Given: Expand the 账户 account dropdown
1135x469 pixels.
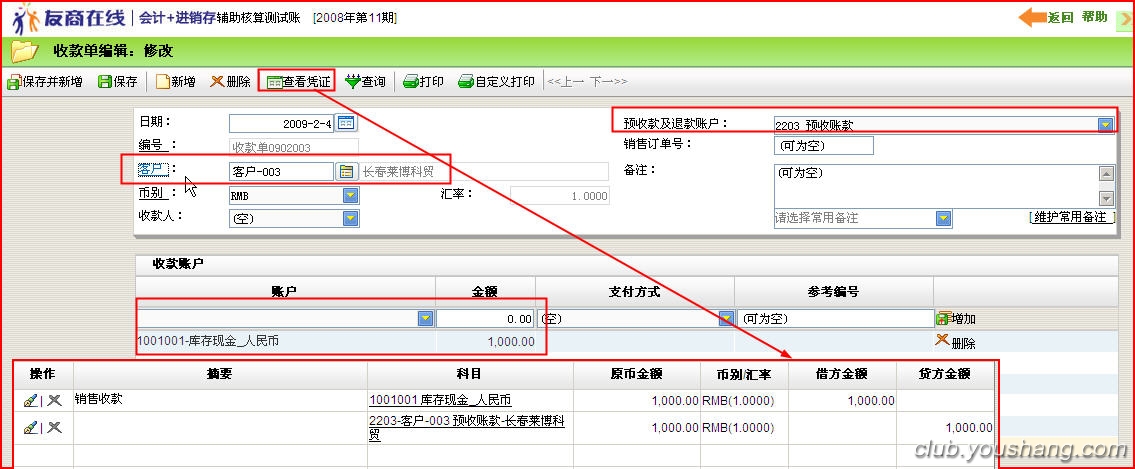Looking at the screenshot, I should tap(426, 318).
